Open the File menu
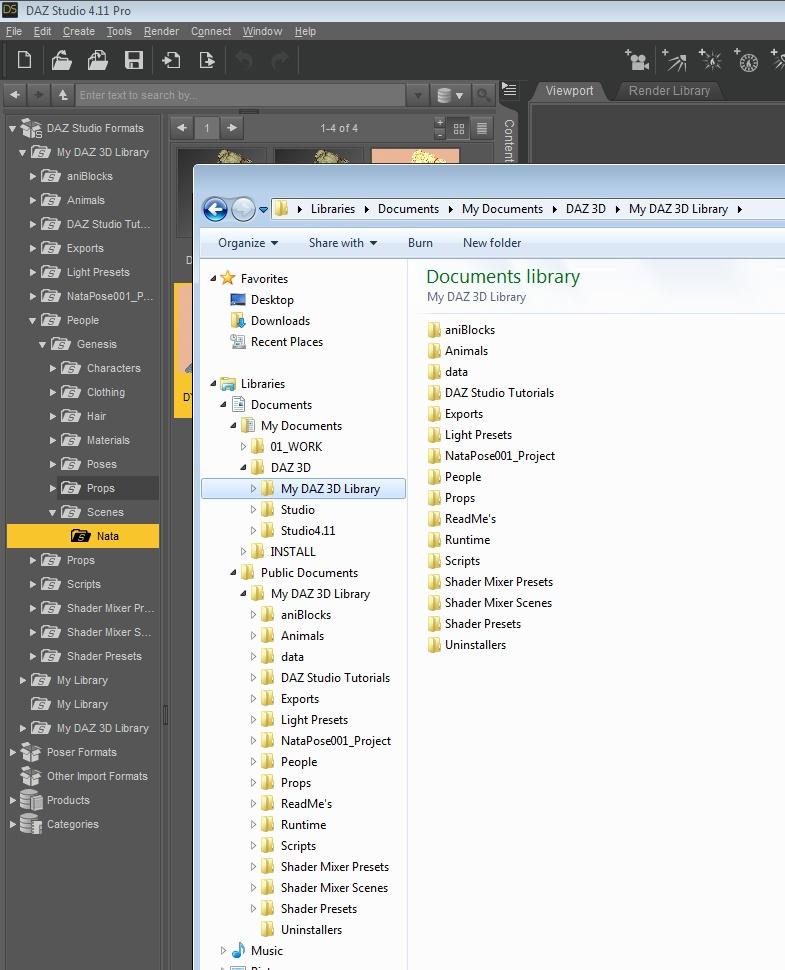This screenshot has height=970, width=785. pyautogui.click(x=14, y=31)
